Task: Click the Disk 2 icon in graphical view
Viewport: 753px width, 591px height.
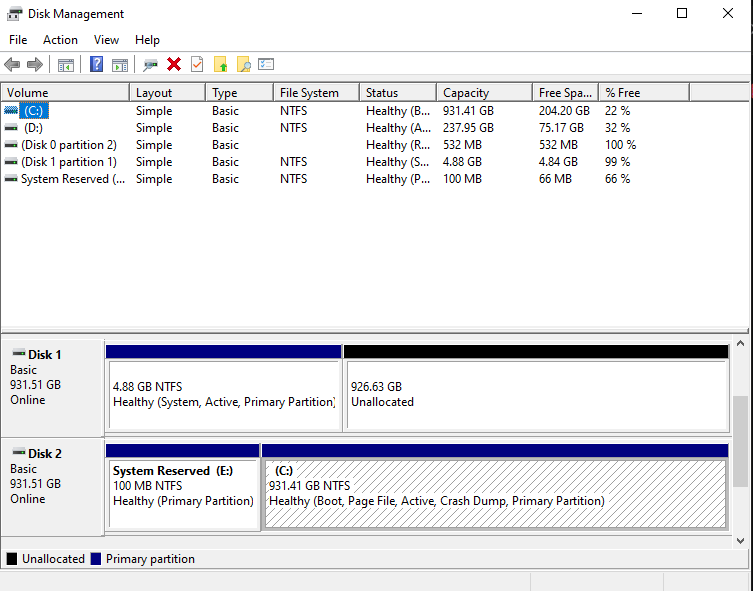Action: pos(19,453)
